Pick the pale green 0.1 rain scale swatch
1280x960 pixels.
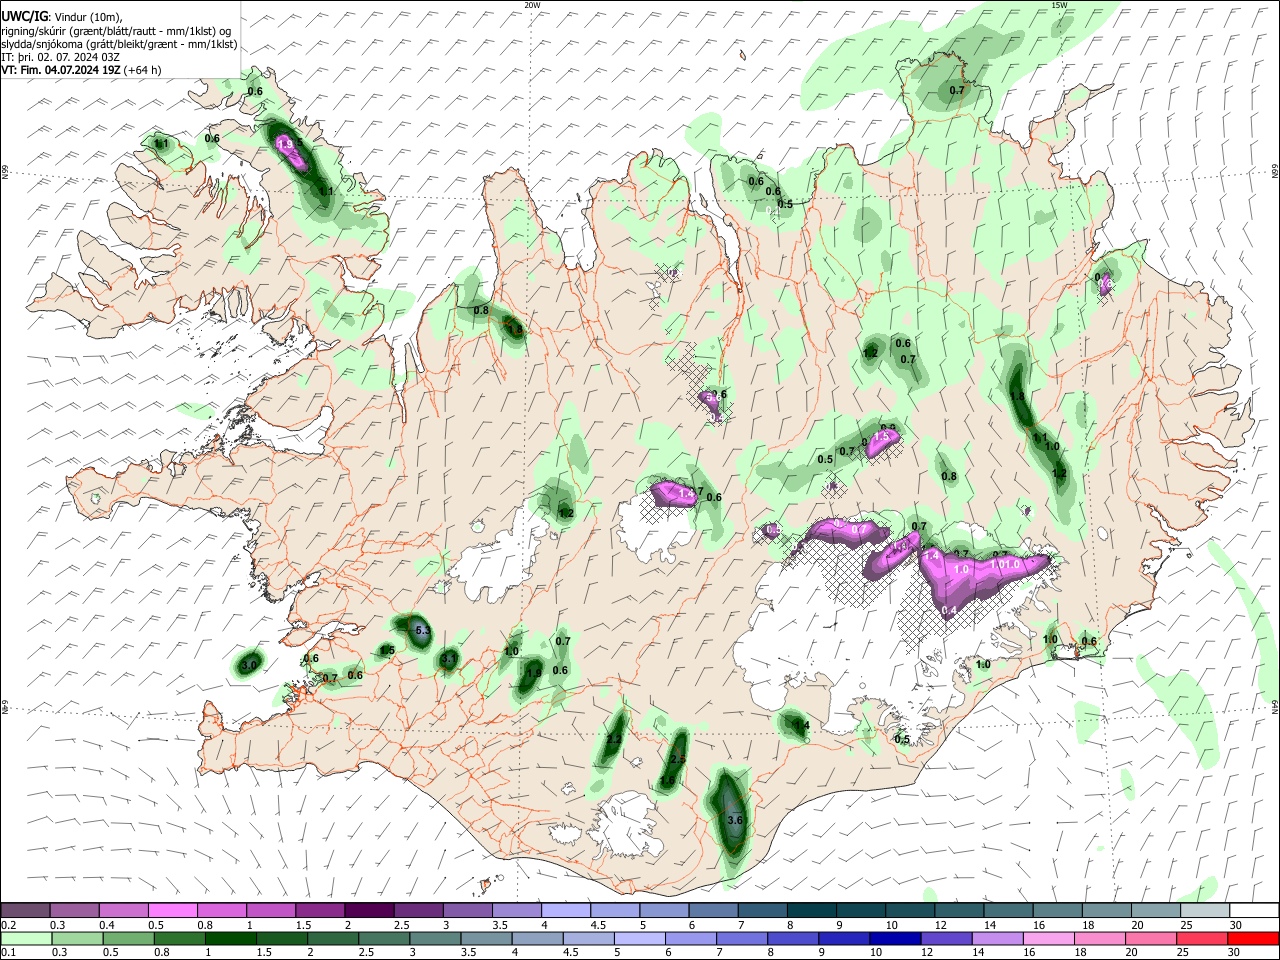25,939
